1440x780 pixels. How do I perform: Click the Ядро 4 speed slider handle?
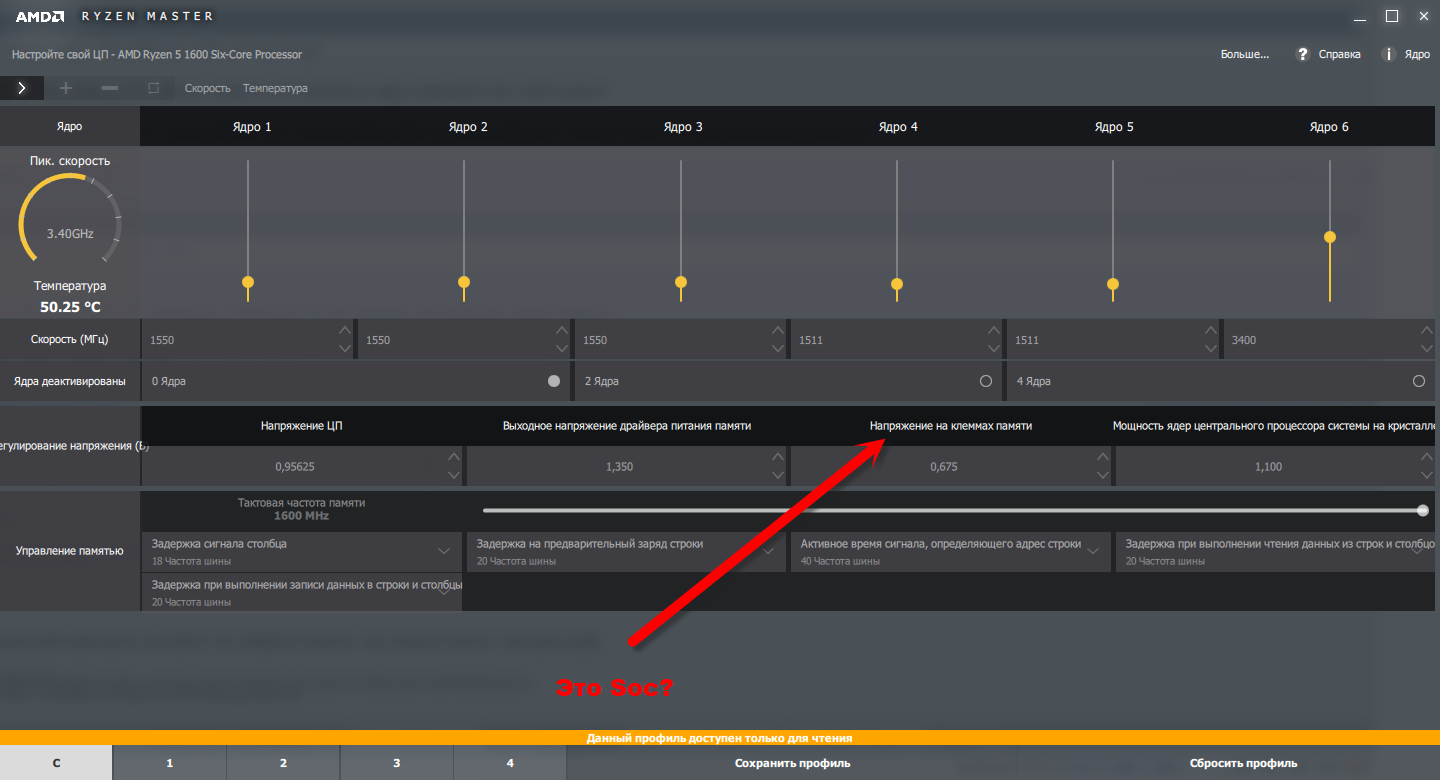click(897, 284)
